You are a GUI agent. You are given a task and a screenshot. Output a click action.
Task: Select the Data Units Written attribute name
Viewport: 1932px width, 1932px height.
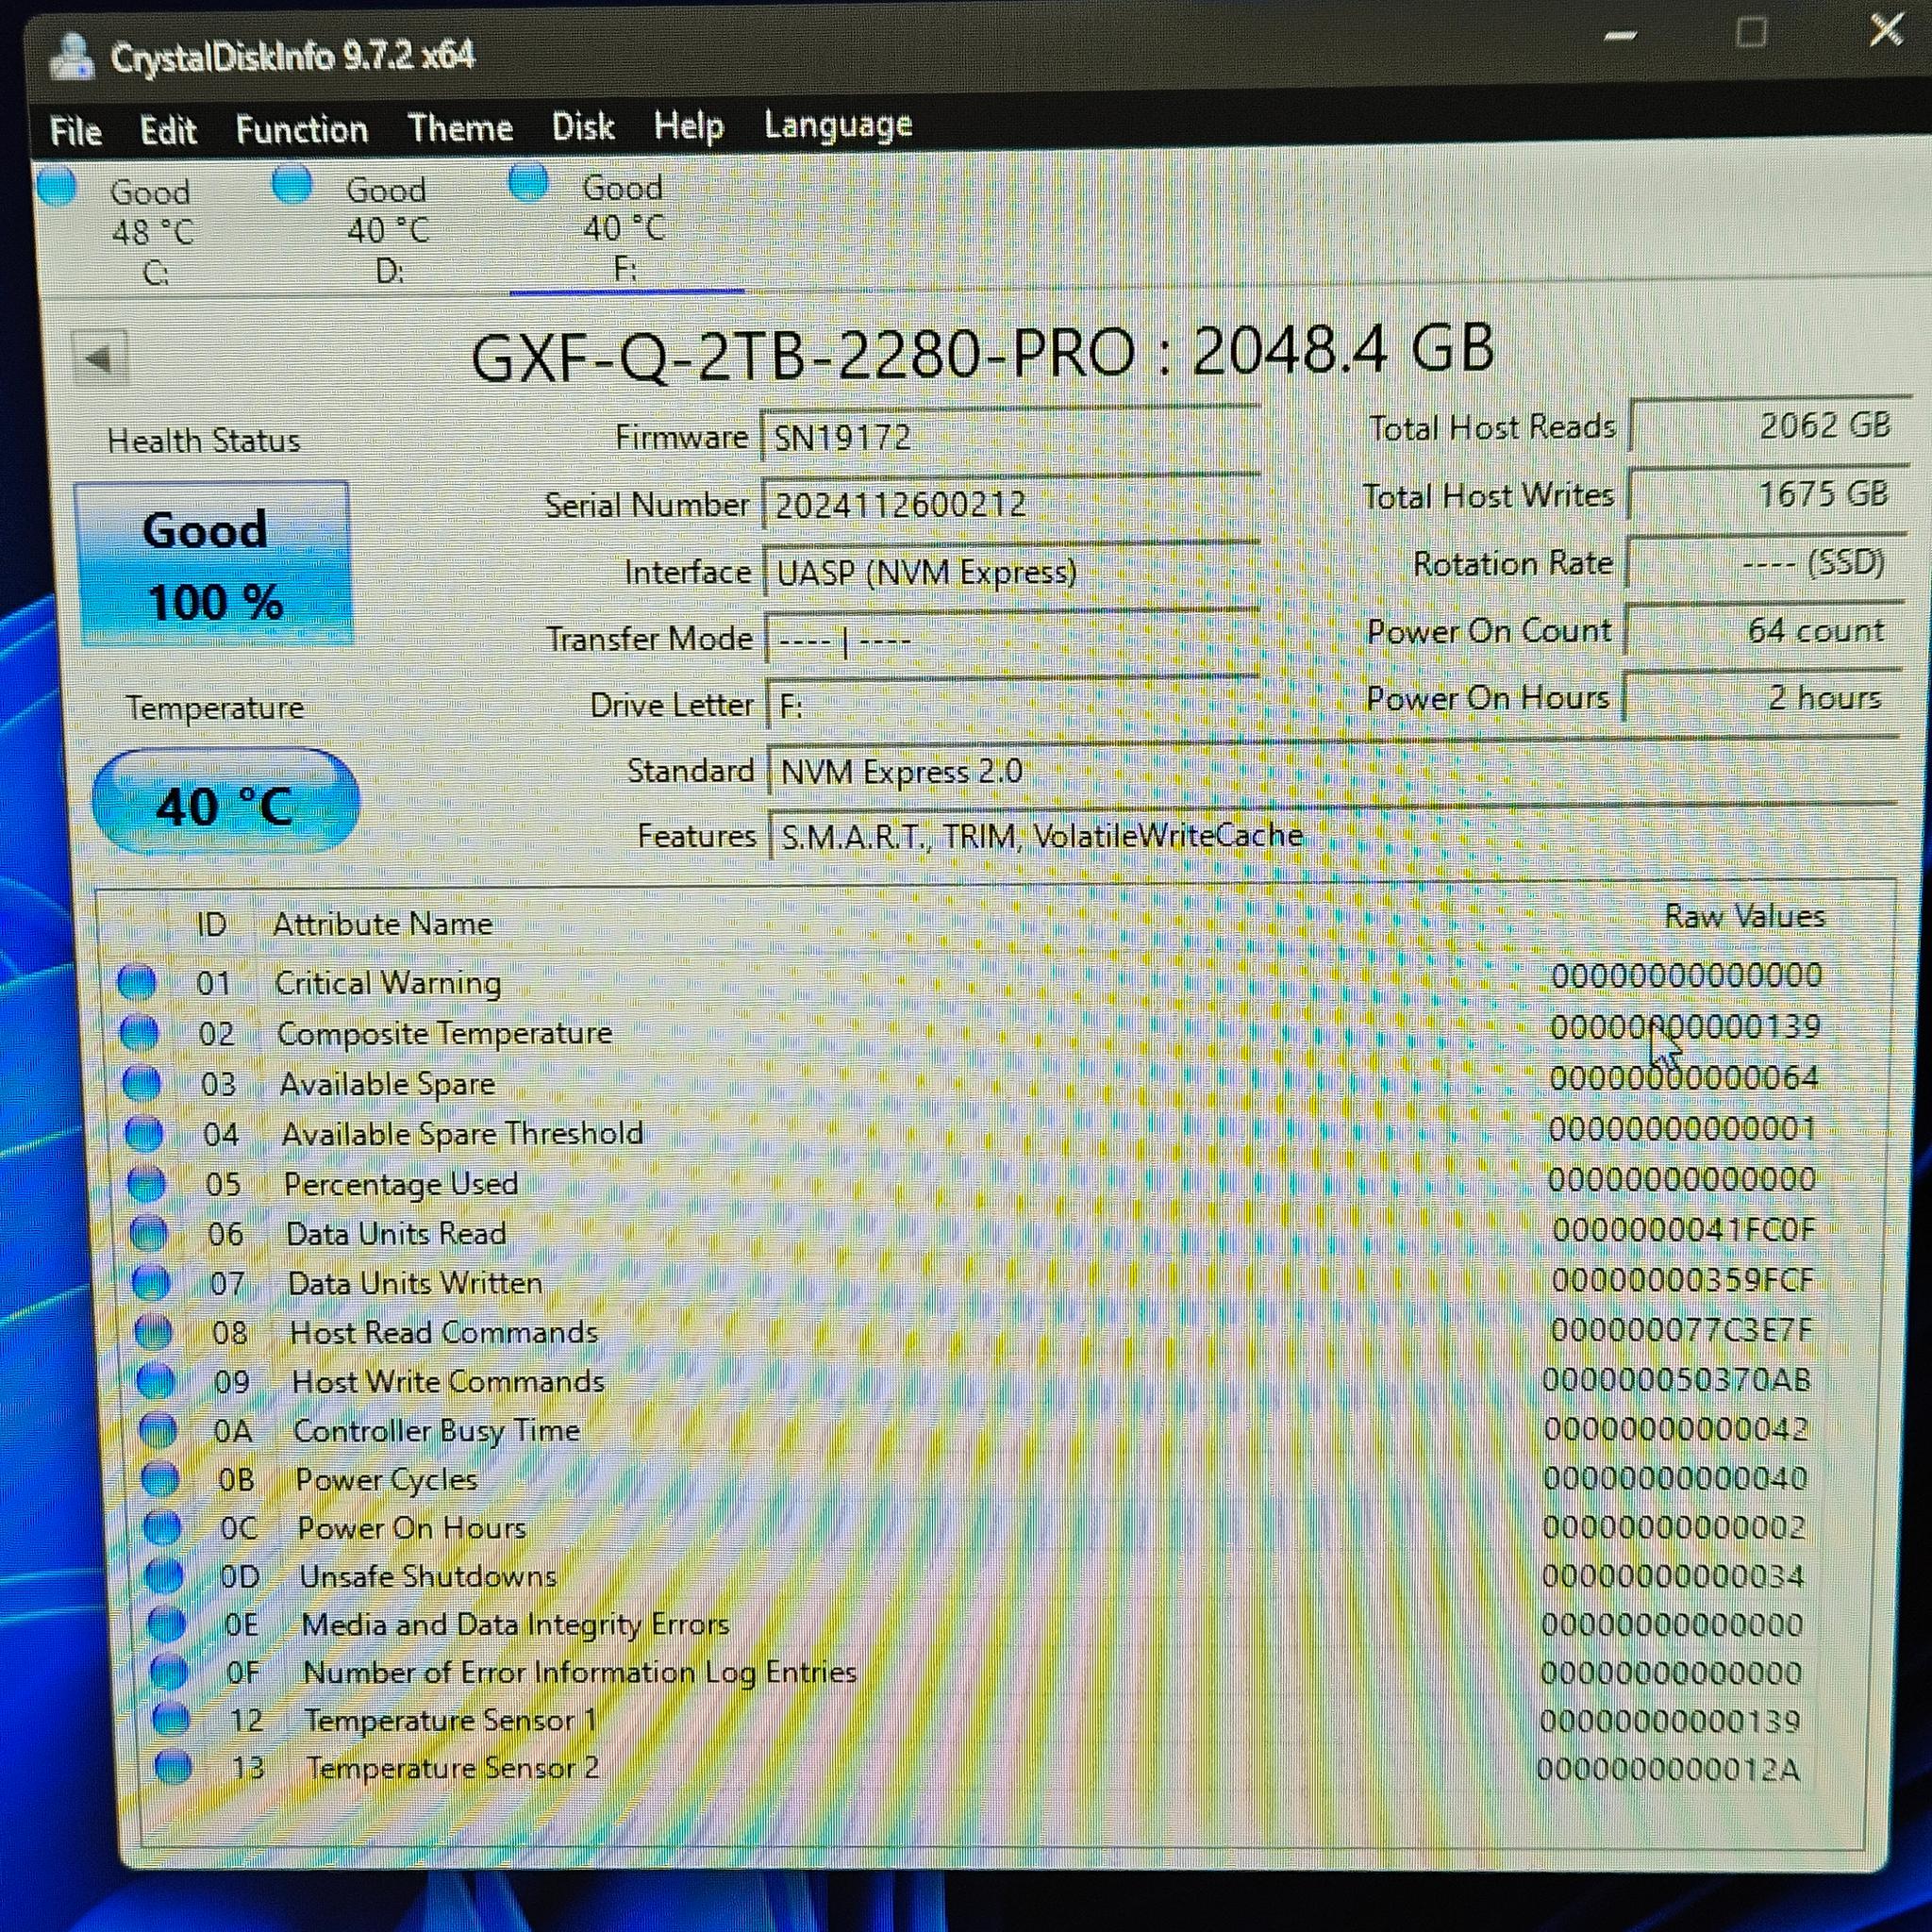415,1282
